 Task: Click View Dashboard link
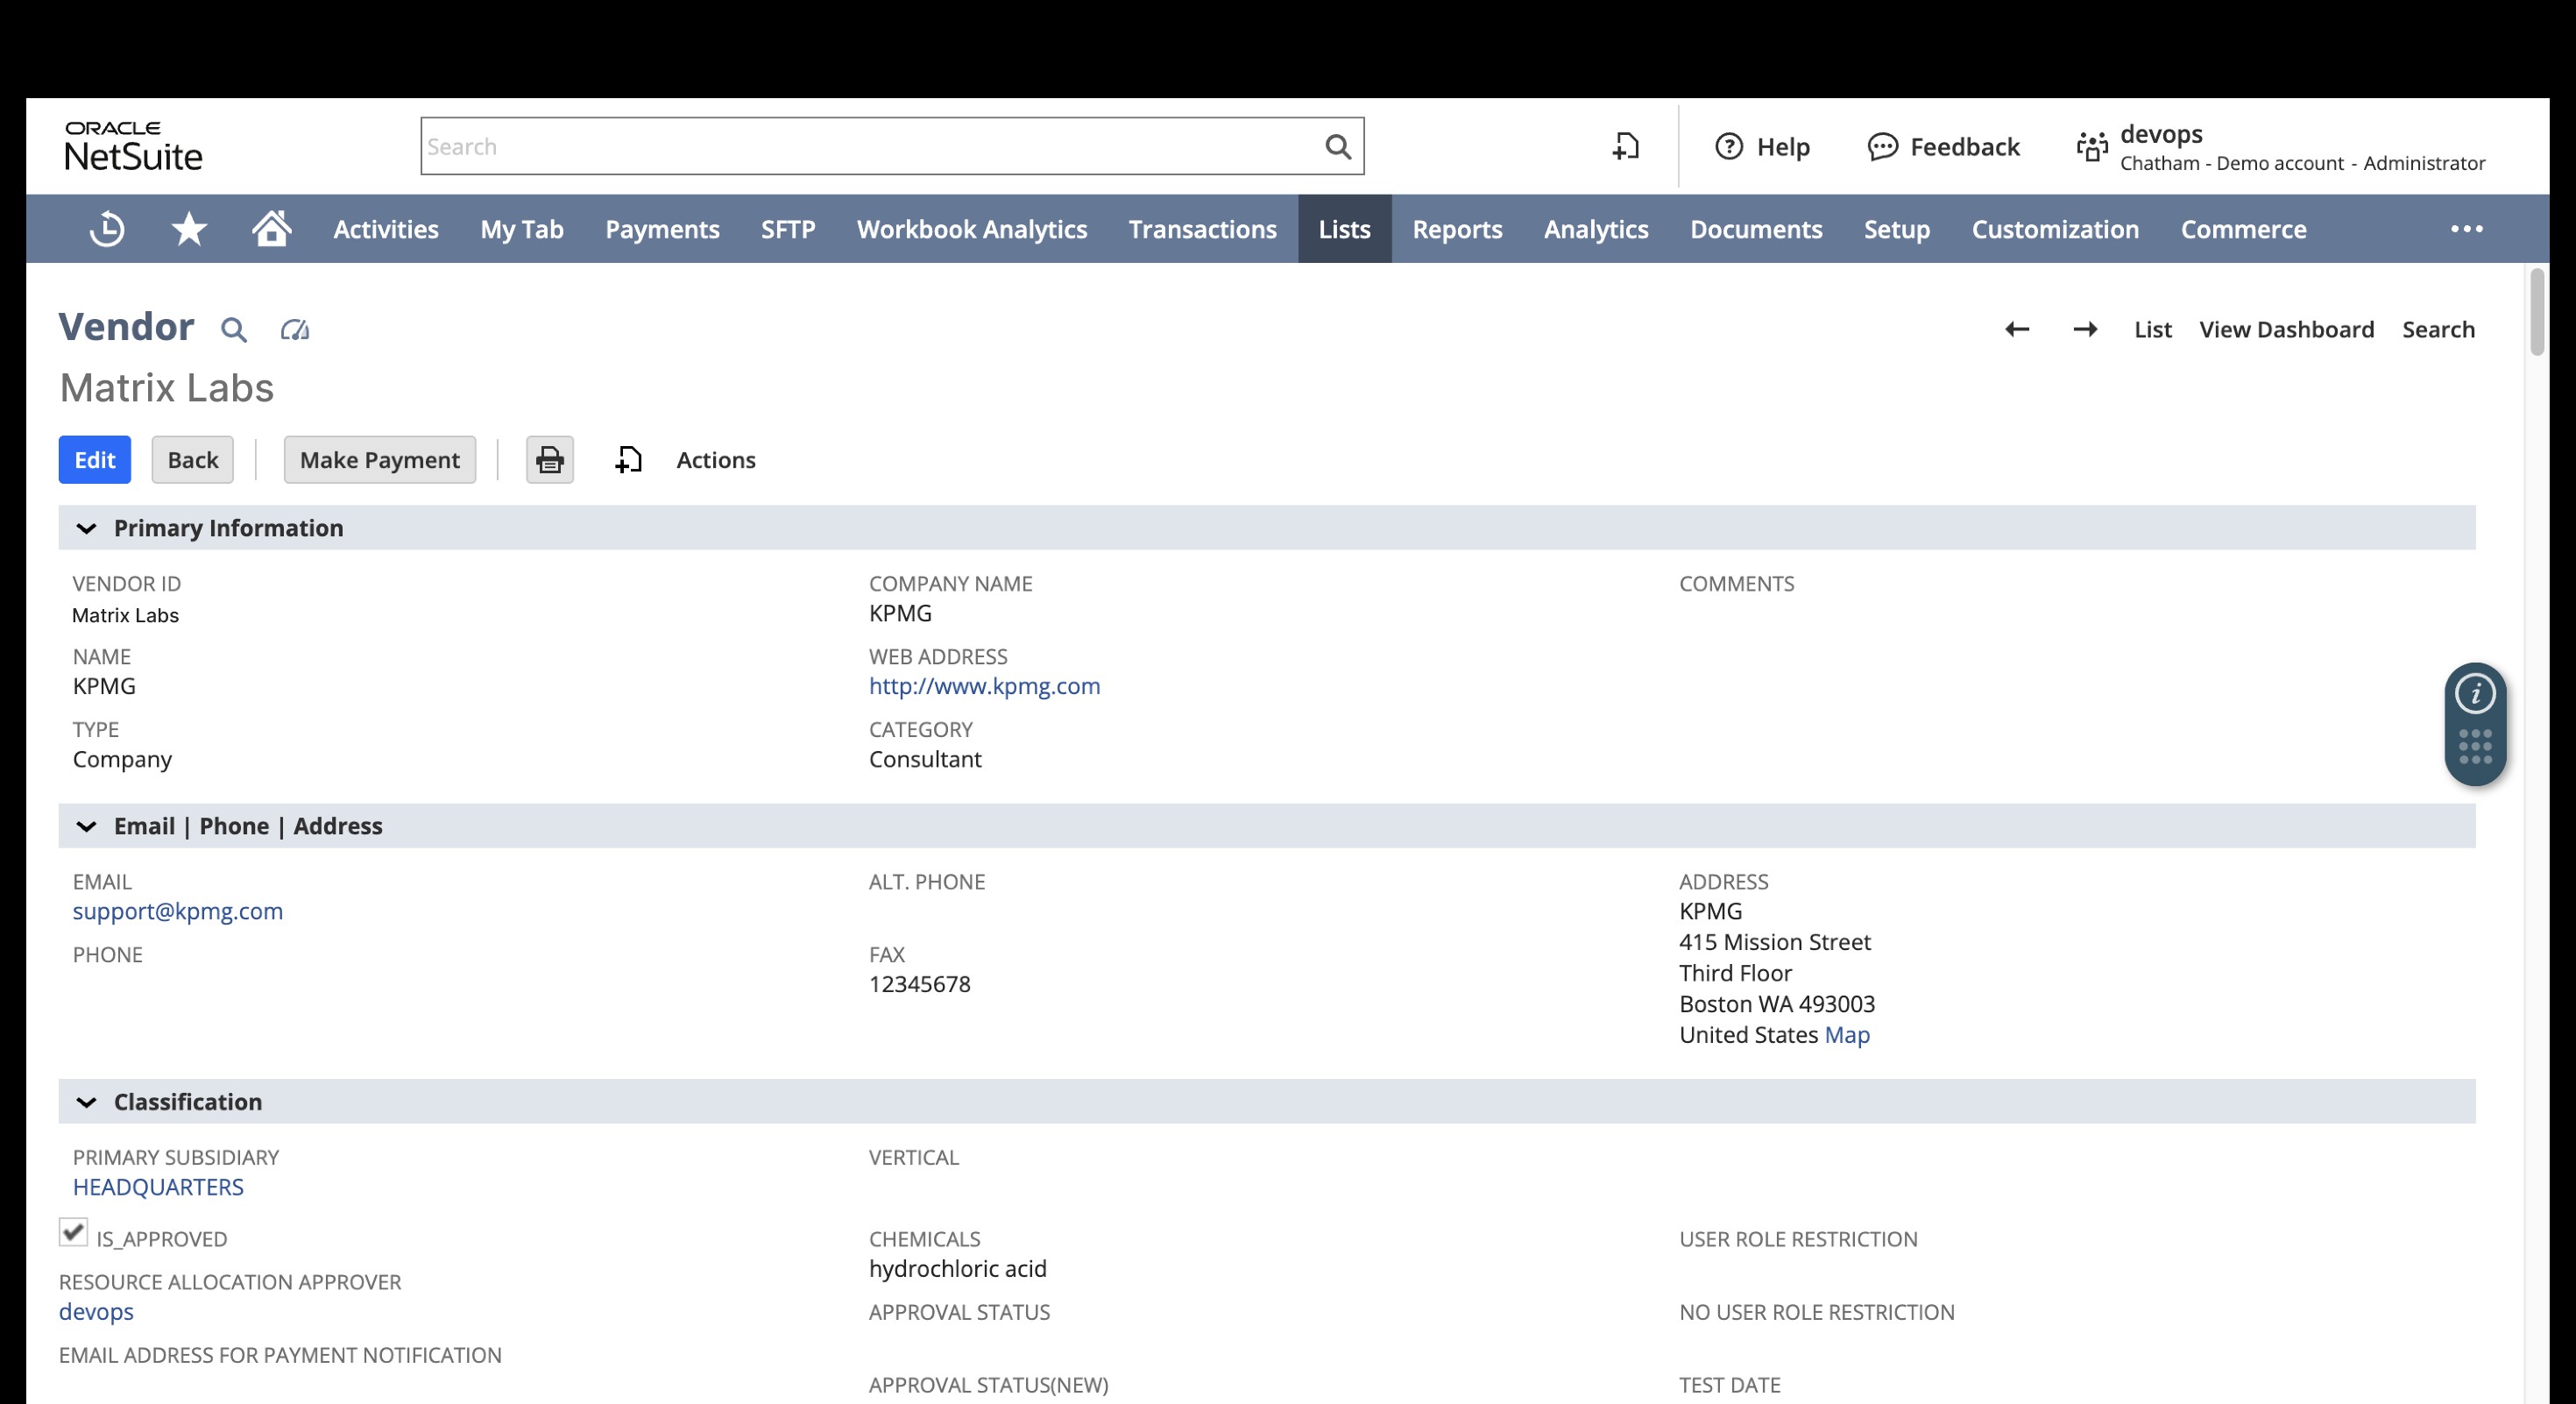pyautogui.click(x=2286, y=330)
